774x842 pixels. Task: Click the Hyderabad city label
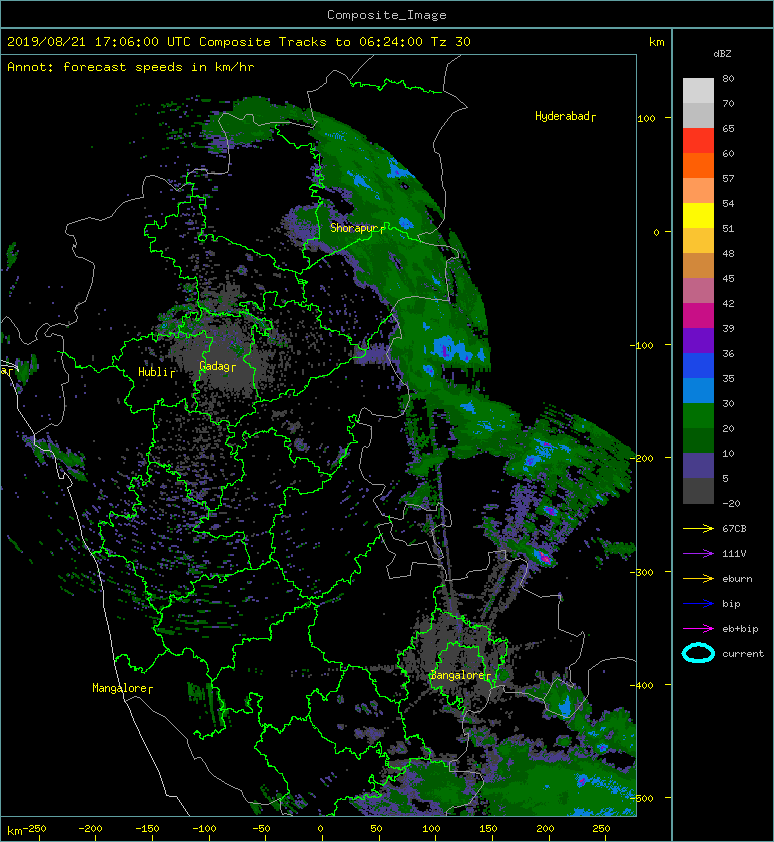pos(565,116)
